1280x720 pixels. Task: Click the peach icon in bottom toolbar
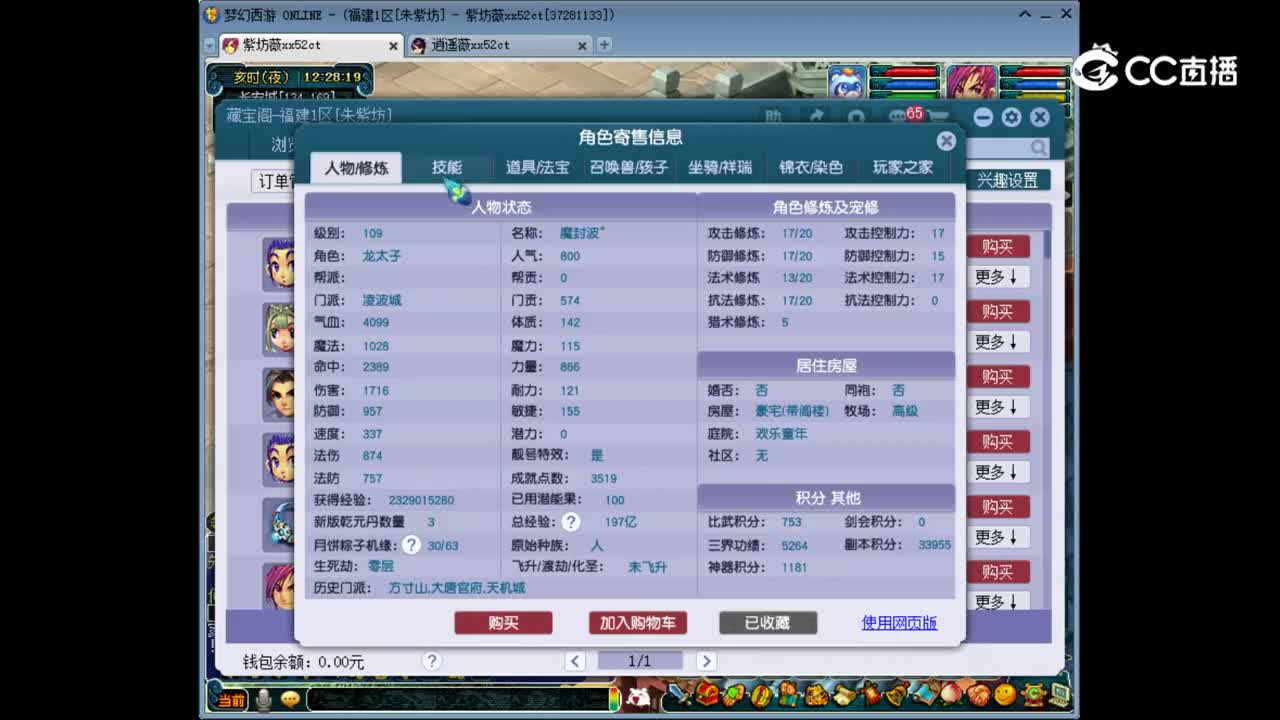coord(951,693)
